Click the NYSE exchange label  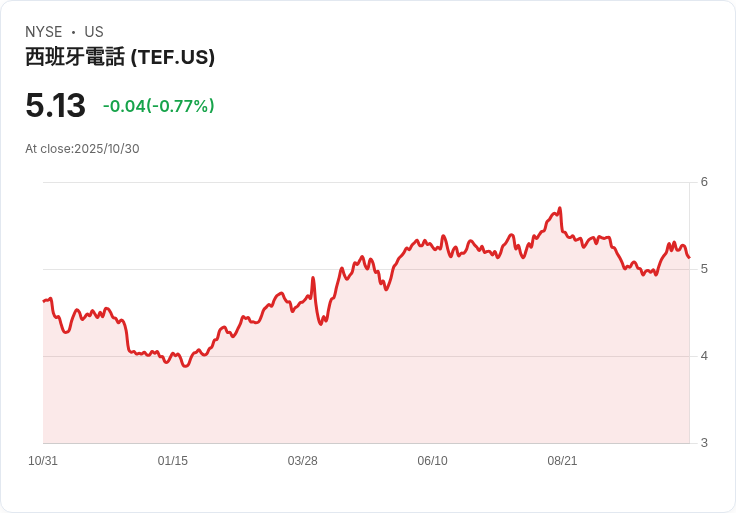[43, 32]
